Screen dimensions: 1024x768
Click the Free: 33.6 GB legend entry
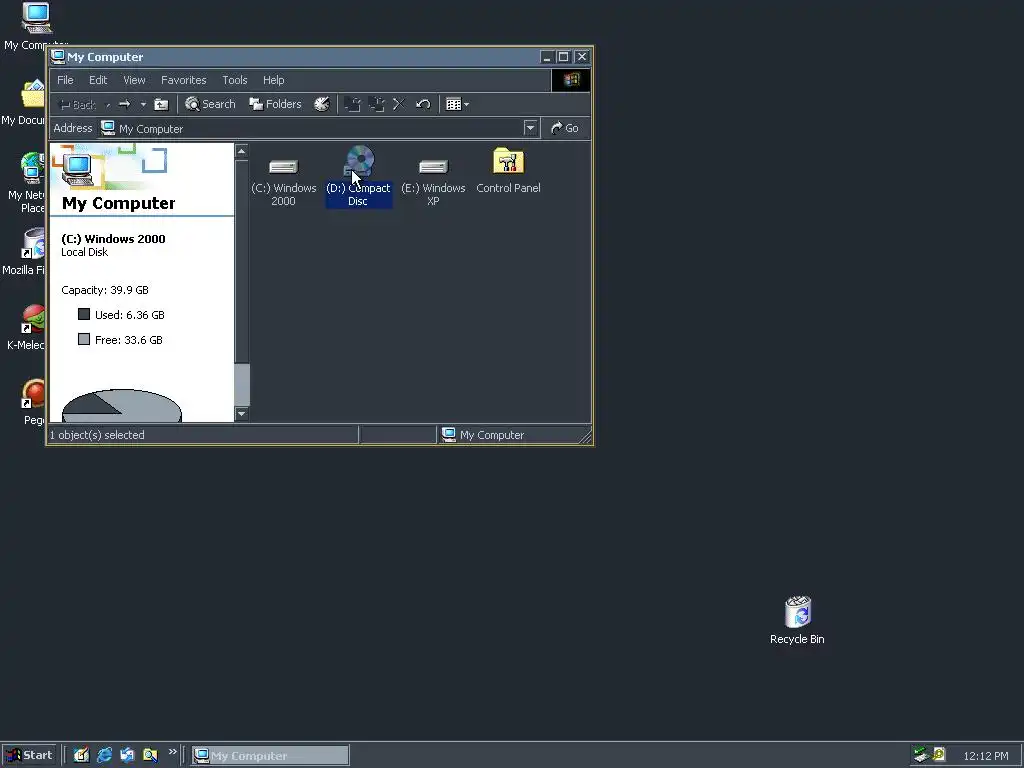point(120,340)
